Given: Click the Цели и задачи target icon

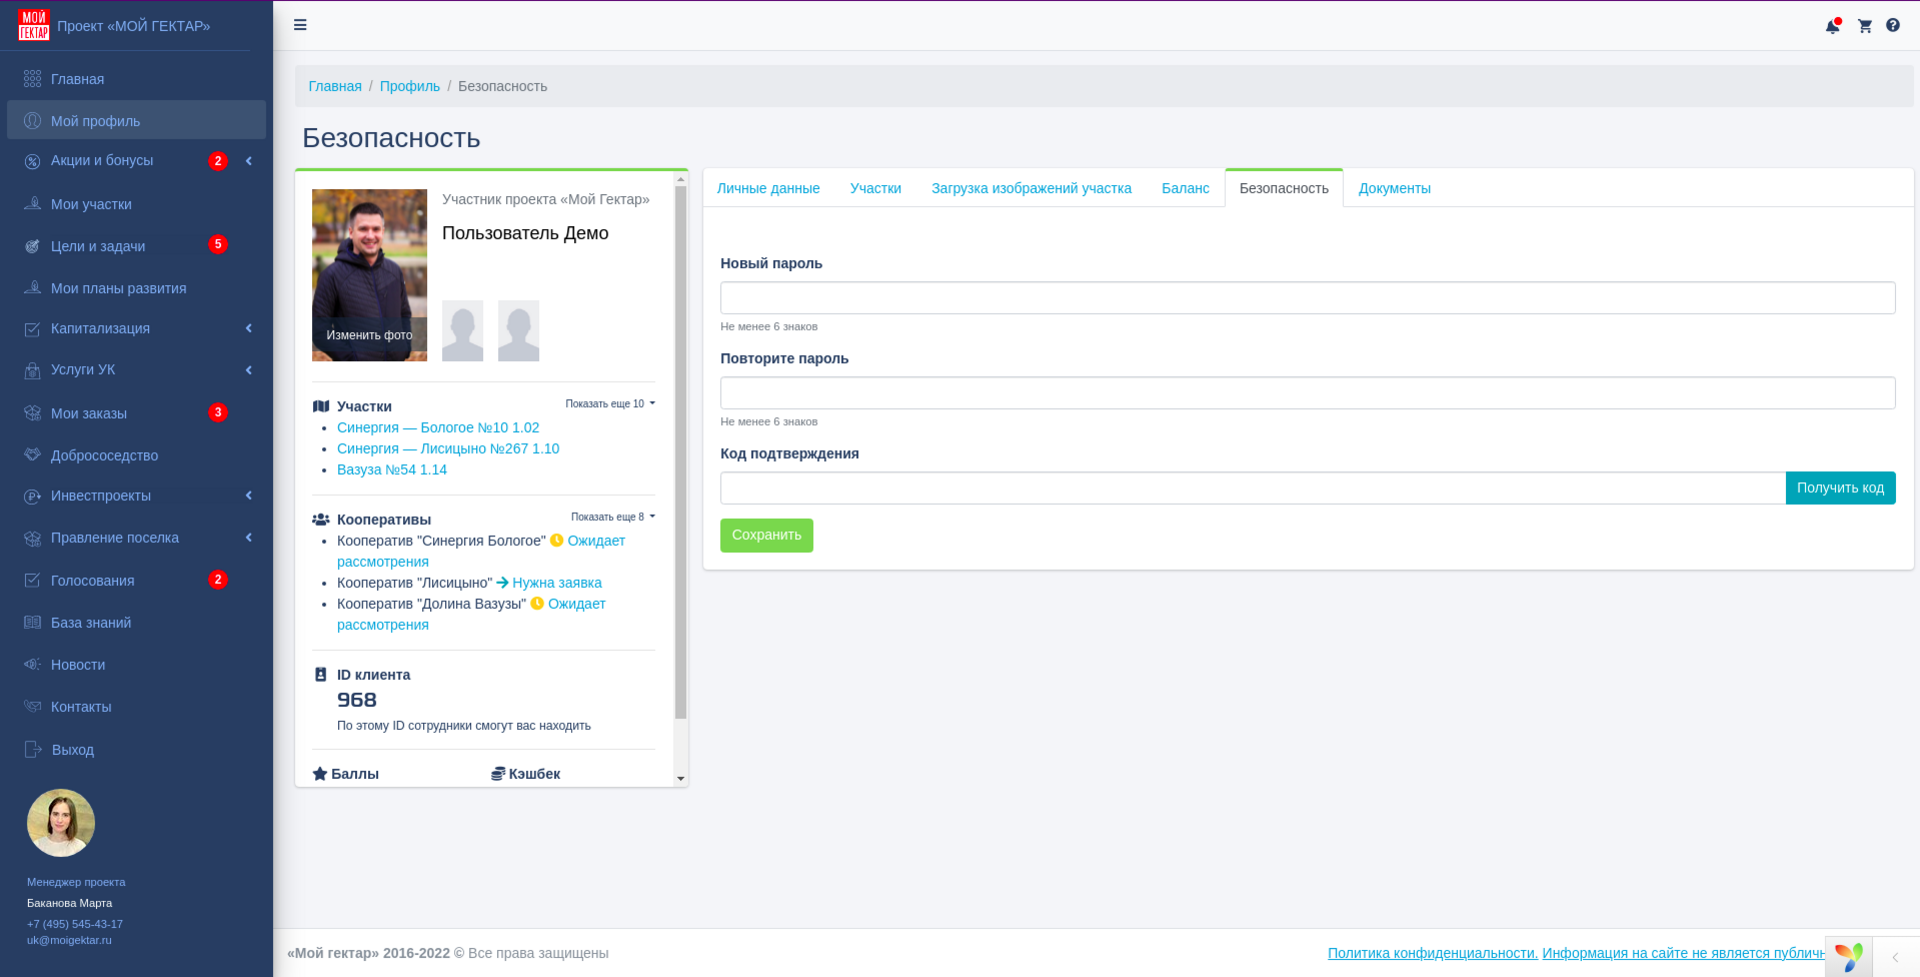Looking at the screenshot, I should 33,246.
